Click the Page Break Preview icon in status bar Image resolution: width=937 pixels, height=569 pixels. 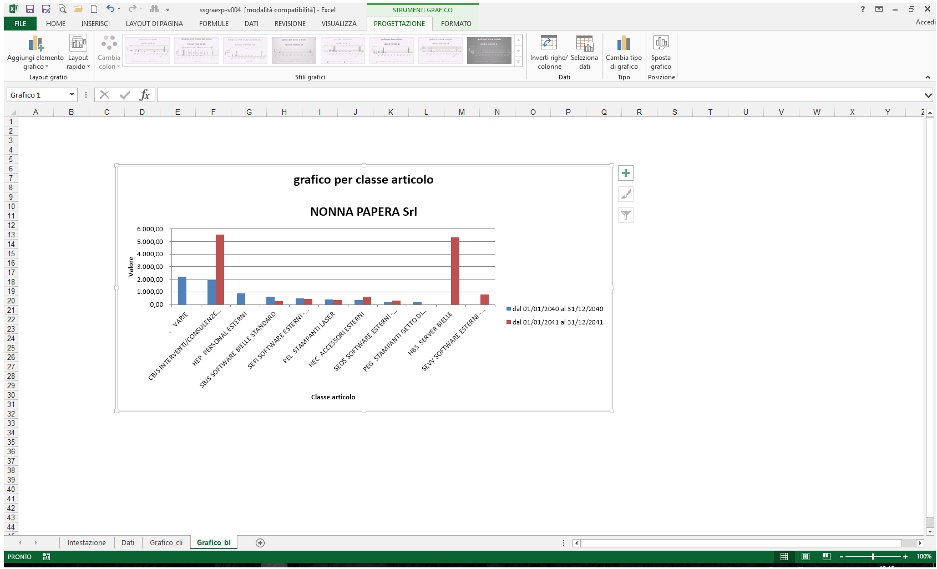tap(826, 557)
